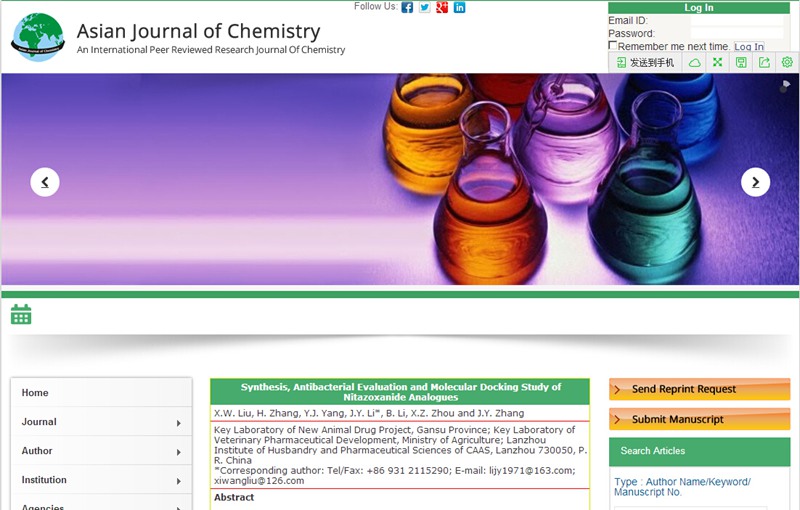Click the Log In button beside Remember me

pos(749,46)
